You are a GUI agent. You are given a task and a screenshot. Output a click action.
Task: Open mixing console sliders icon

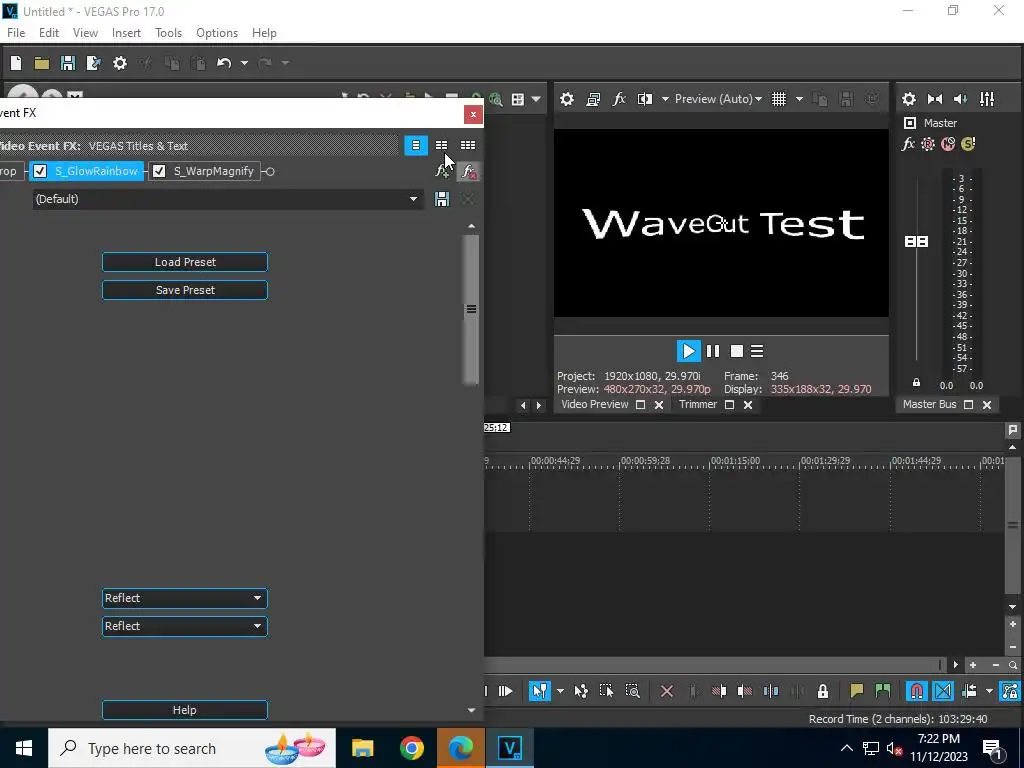[987, 99]
